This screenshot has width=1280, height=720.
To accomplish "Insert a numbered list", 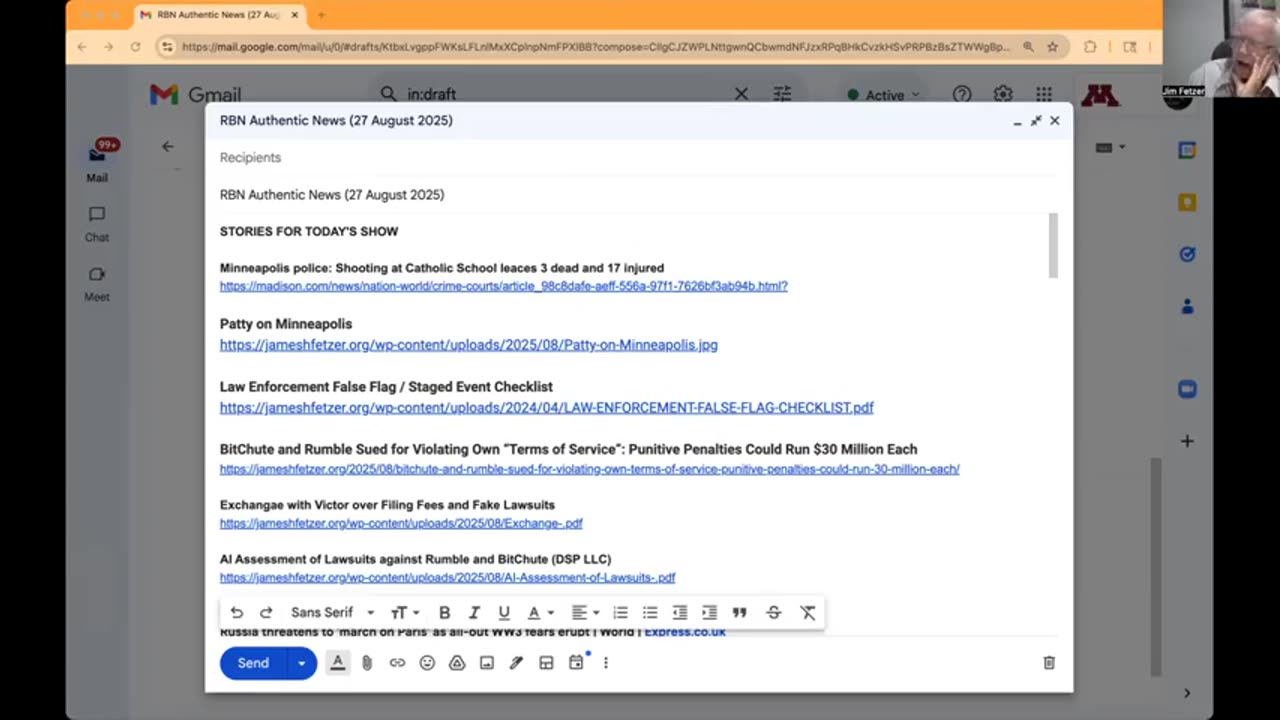I will [x=620, y=613].
